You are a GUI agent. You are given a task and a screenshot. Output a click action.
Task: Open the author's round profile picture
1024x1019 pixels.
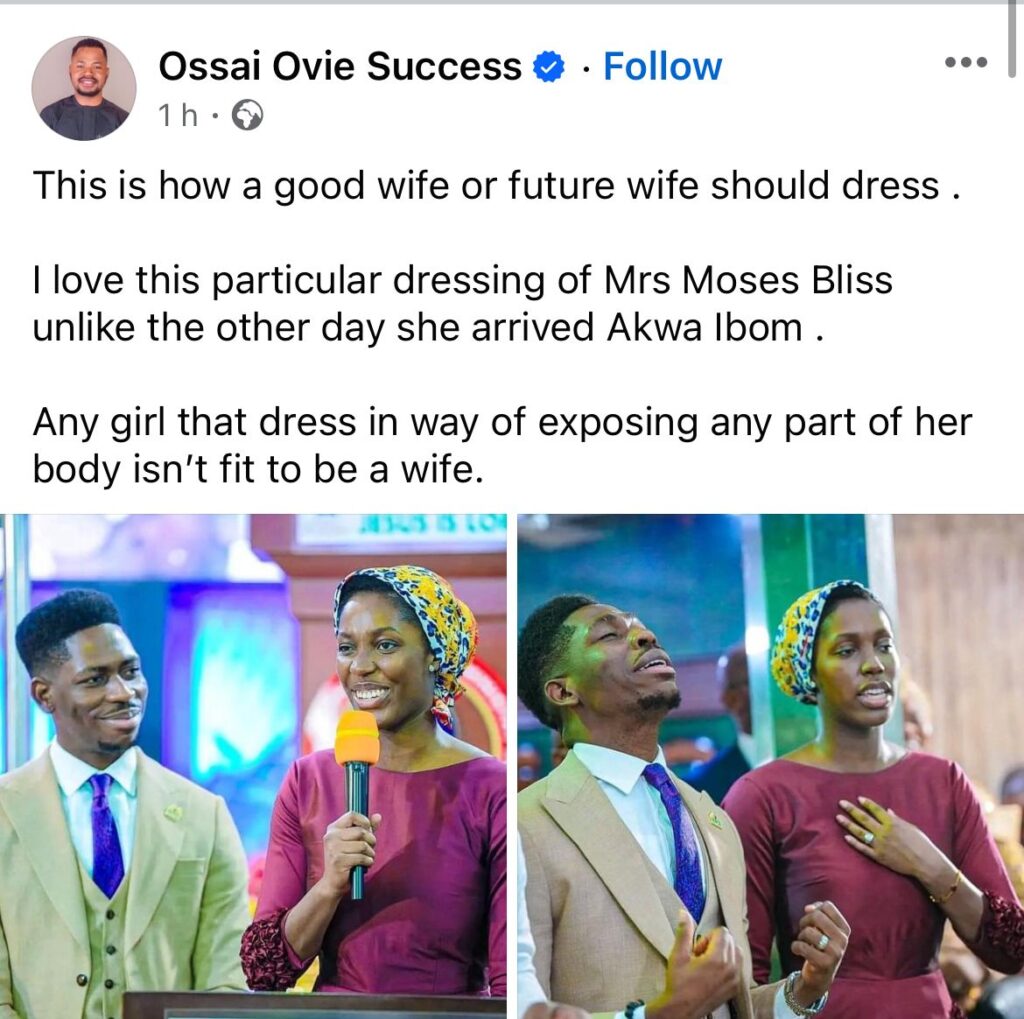click(x=84, y=88)
